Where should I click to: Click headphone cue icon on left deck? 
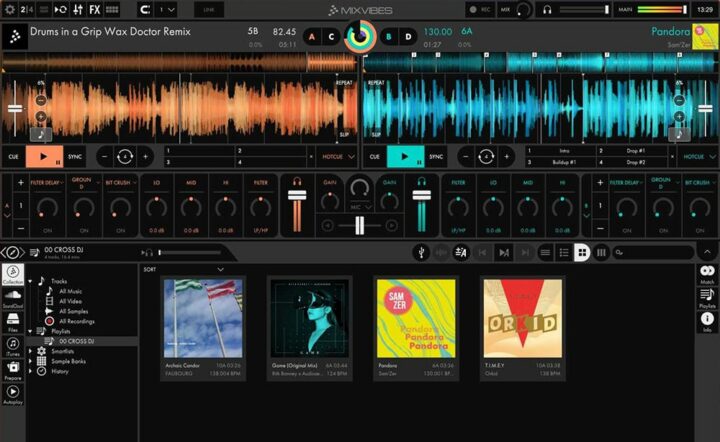pos(296,181)
